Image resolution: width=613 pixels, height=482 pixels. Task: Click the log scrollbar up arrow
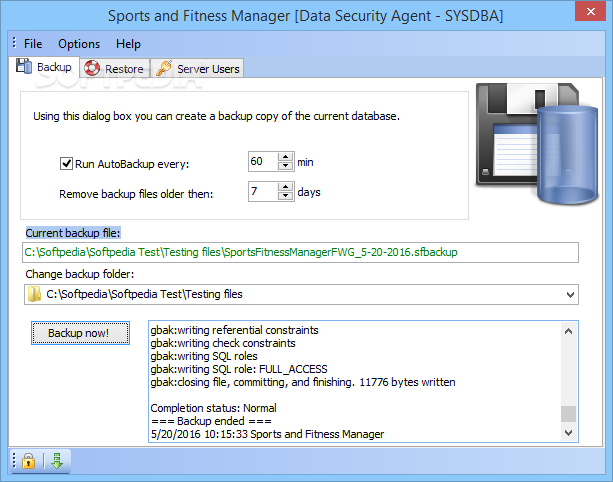click(568, 331)
